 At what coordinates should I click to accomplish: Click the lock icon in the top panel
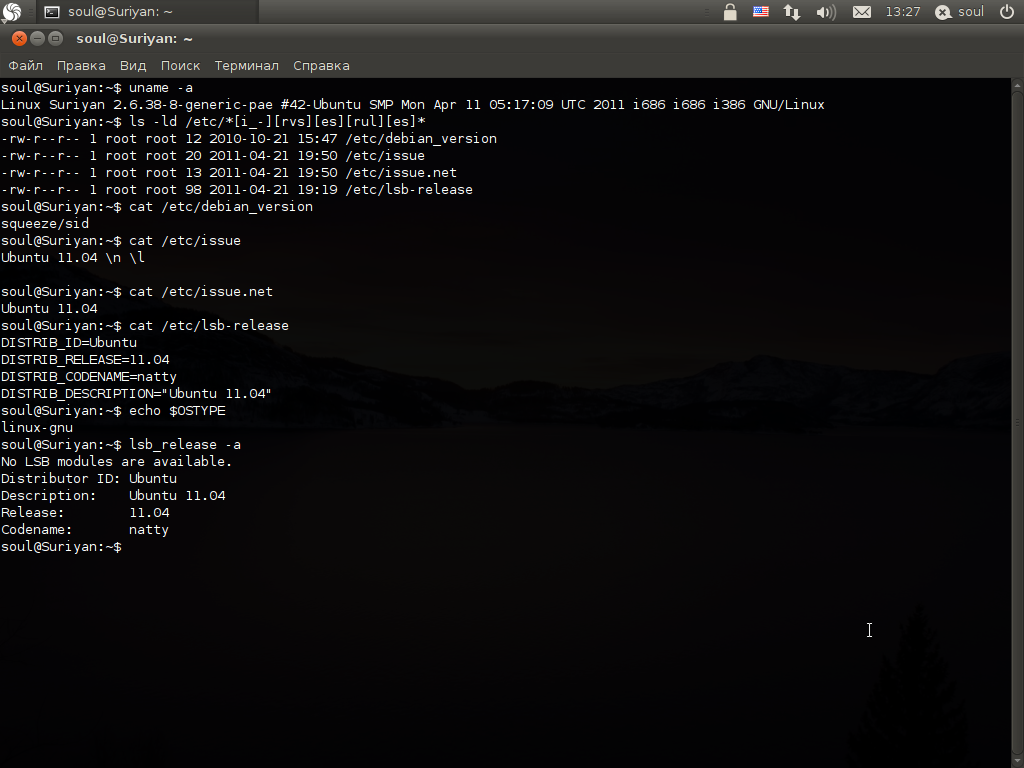[x=730, y=12]
